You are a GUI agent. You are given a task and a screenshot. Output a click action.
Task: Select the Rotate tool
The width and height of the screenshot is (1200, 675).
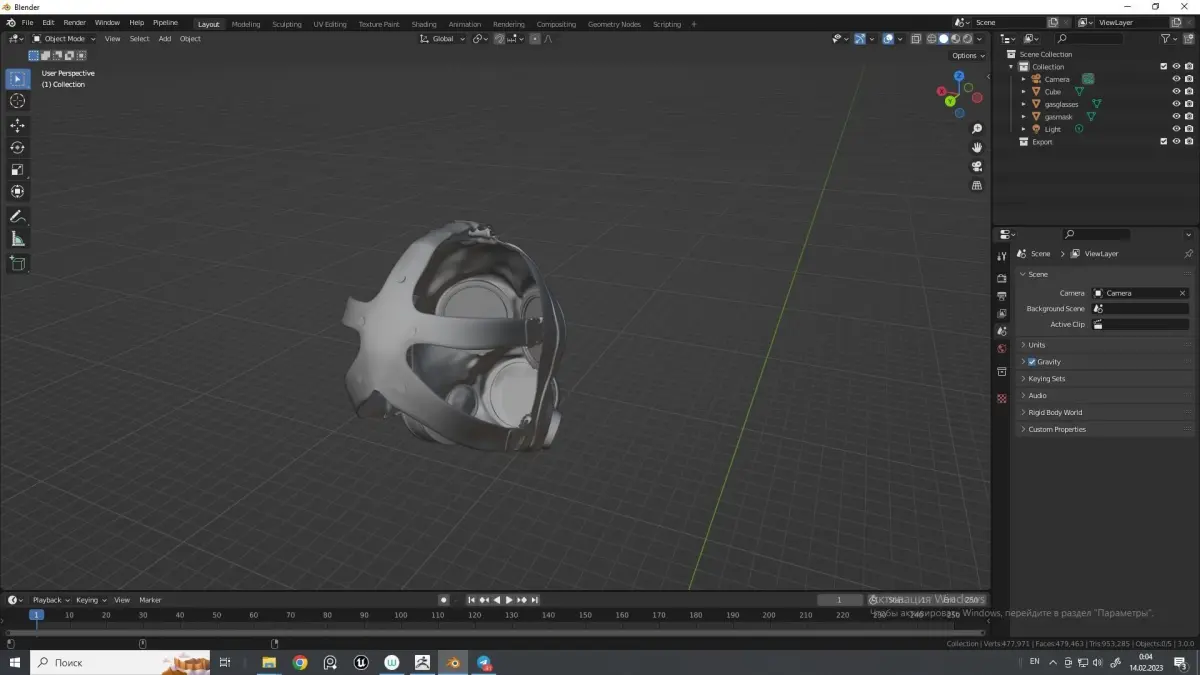pos(17,147)
